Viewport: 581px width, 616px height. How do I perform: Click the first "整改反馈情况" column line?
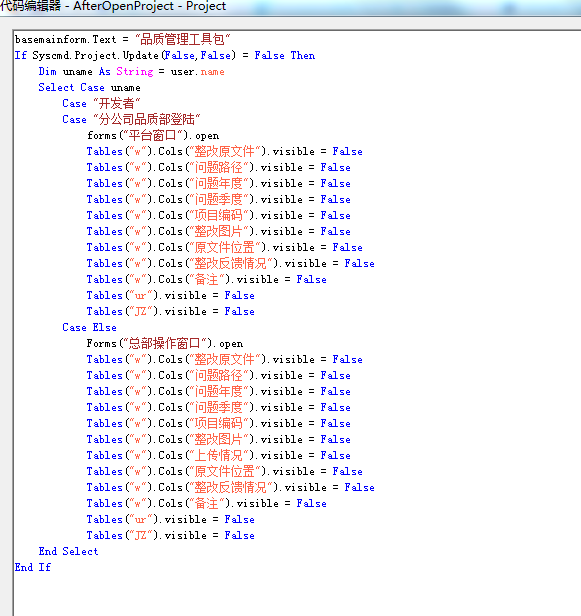(231, 263)
